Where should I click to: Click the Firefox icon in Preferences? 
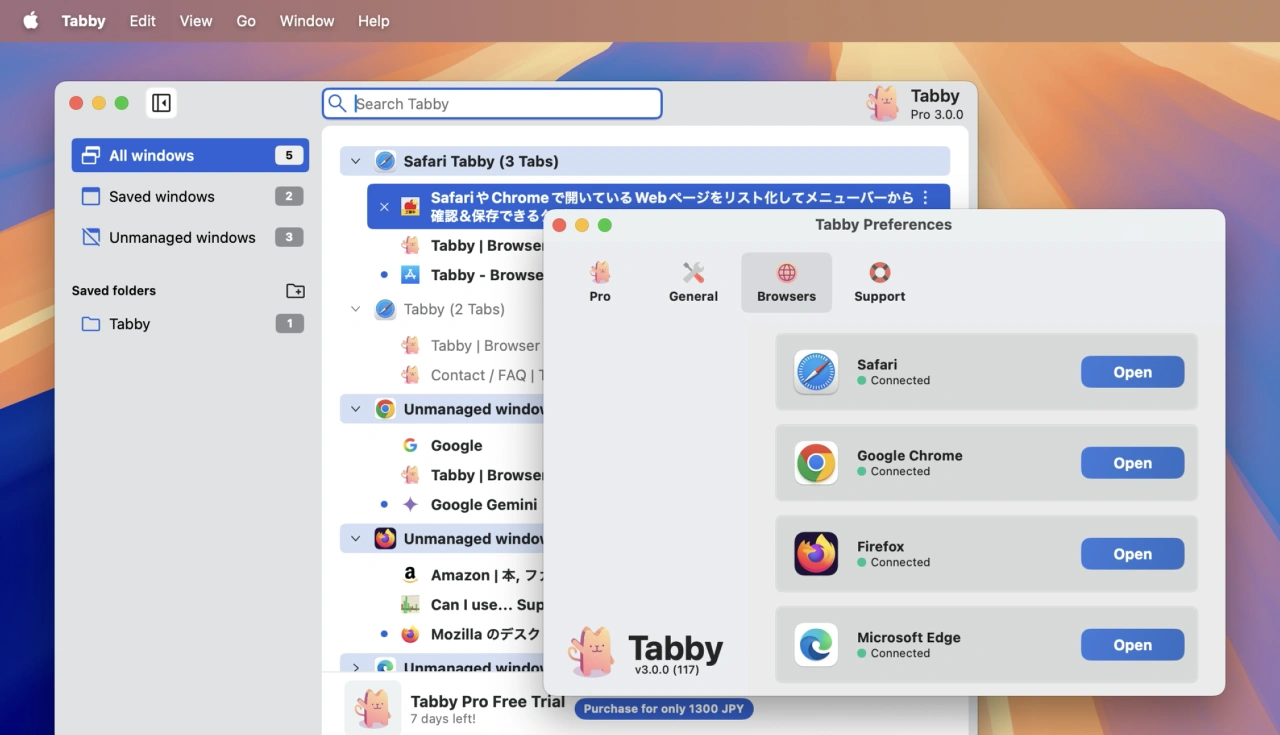point(816,554)
